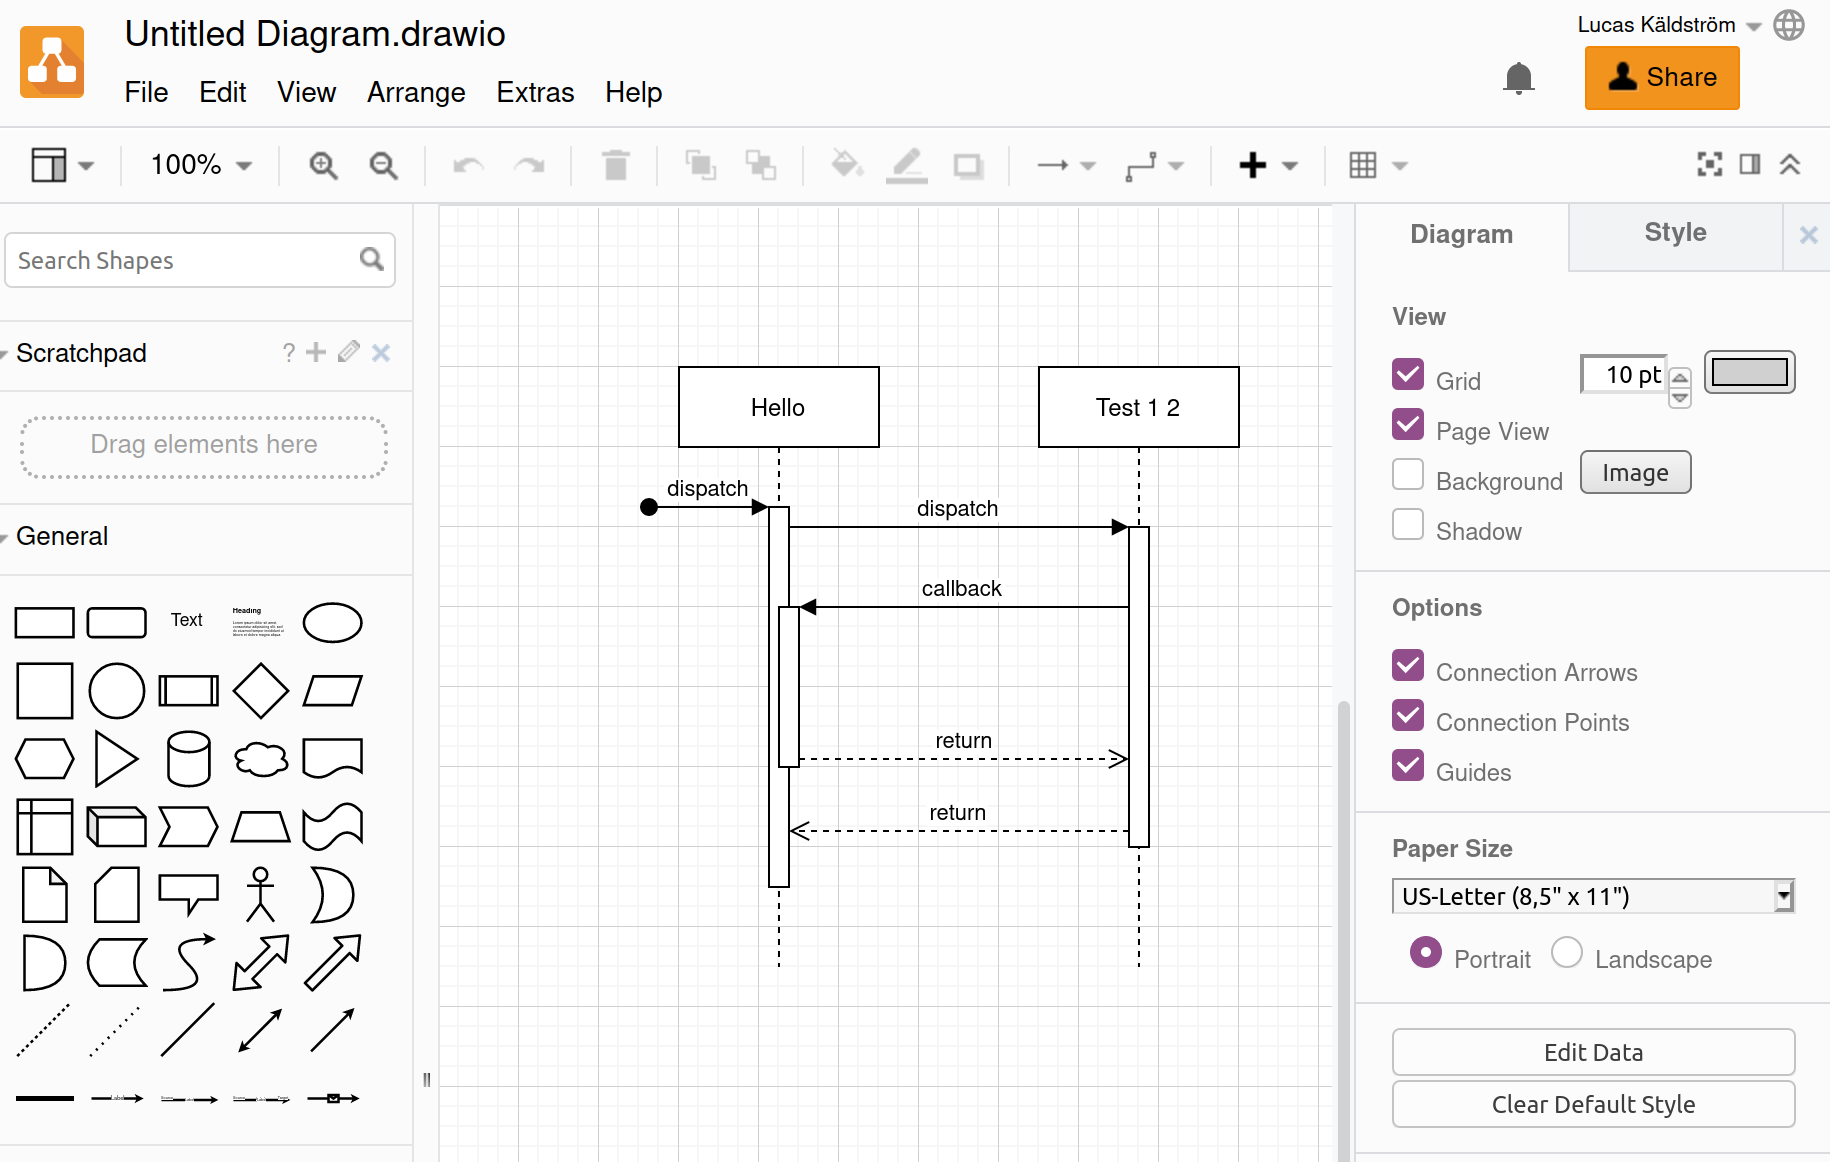Open the 100% zoom level dropdown
Image resolution: width=1830 pixels, height=1162 pixels.
[200, 165]
